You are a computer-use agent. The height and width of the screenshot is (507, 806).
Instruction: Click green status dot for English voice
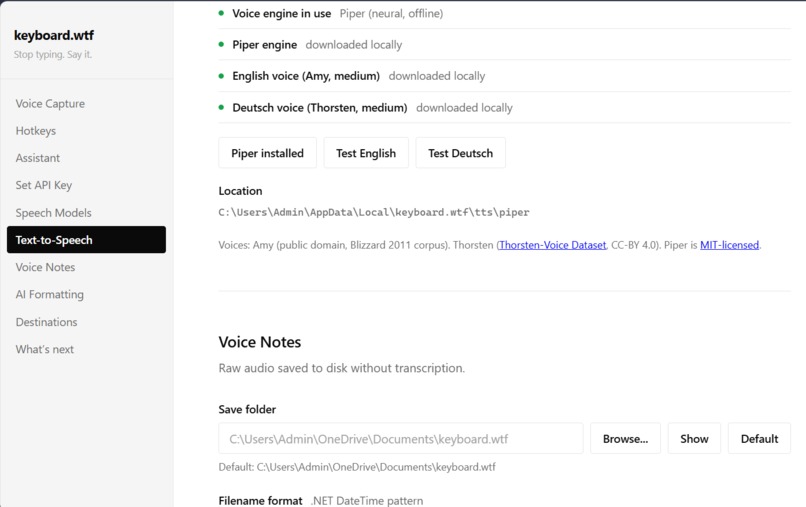tap(222, 76)
